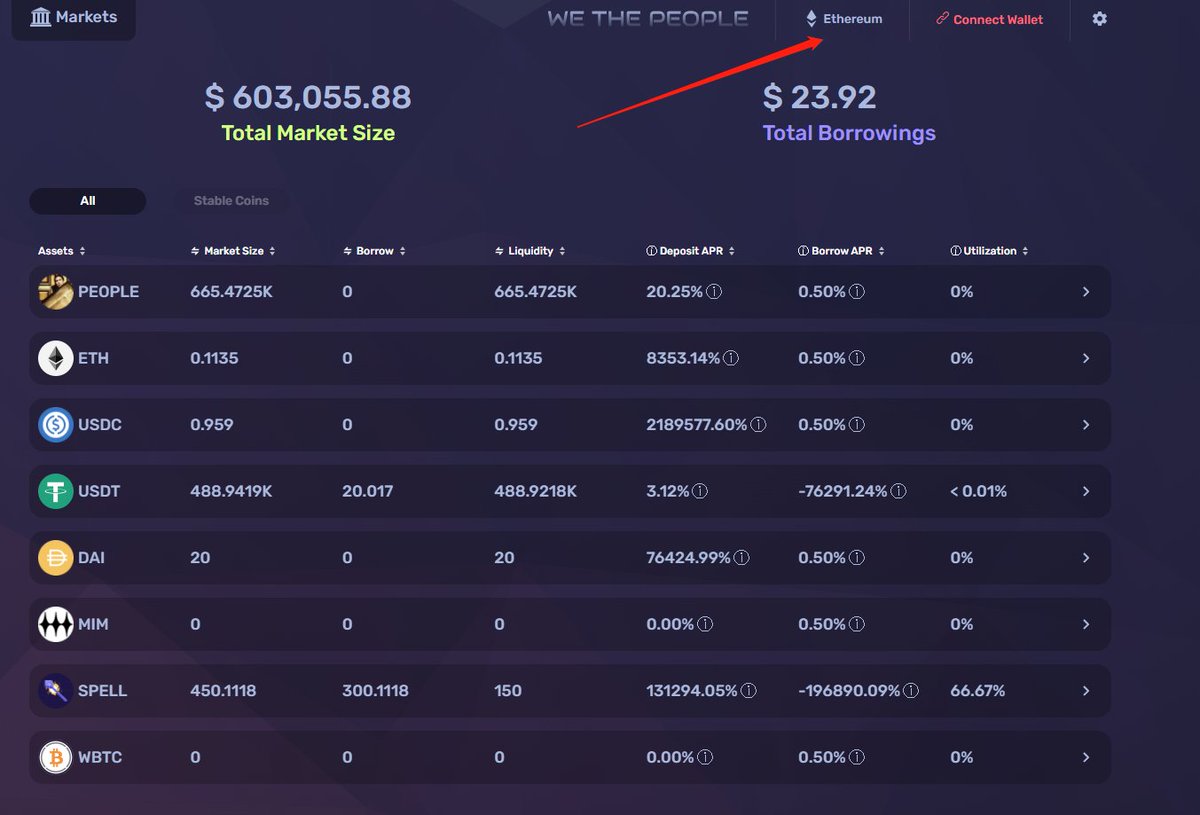Click PEOPLE market size 665.4725K

[x=232, y=292]
